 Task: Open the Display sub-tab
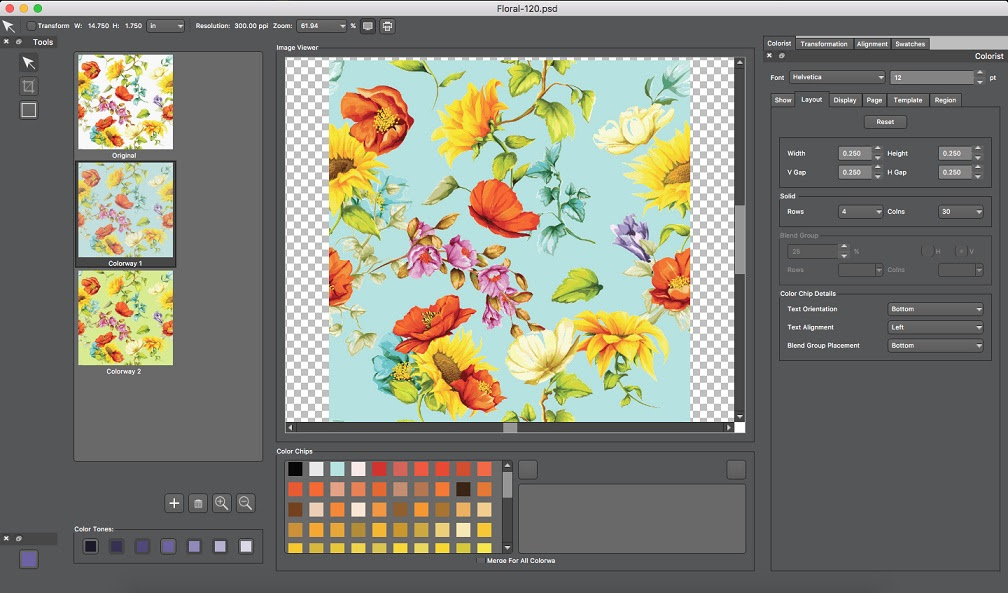point(845,100)
